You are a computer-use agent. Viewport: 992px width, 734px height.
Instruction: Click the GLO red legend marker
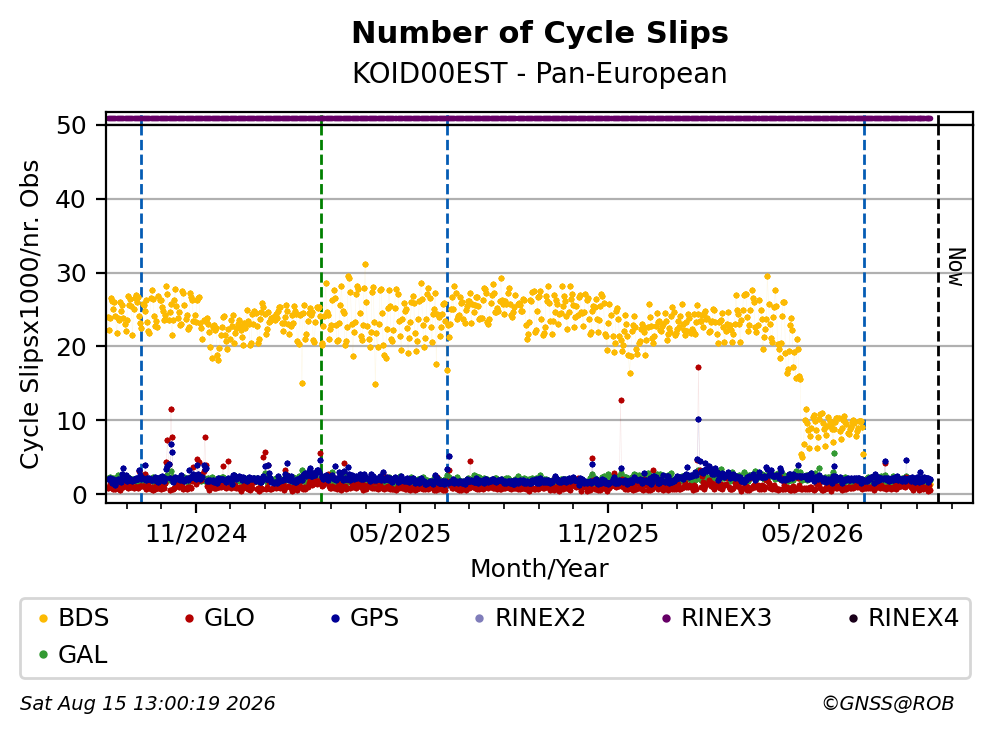(189, 618)
